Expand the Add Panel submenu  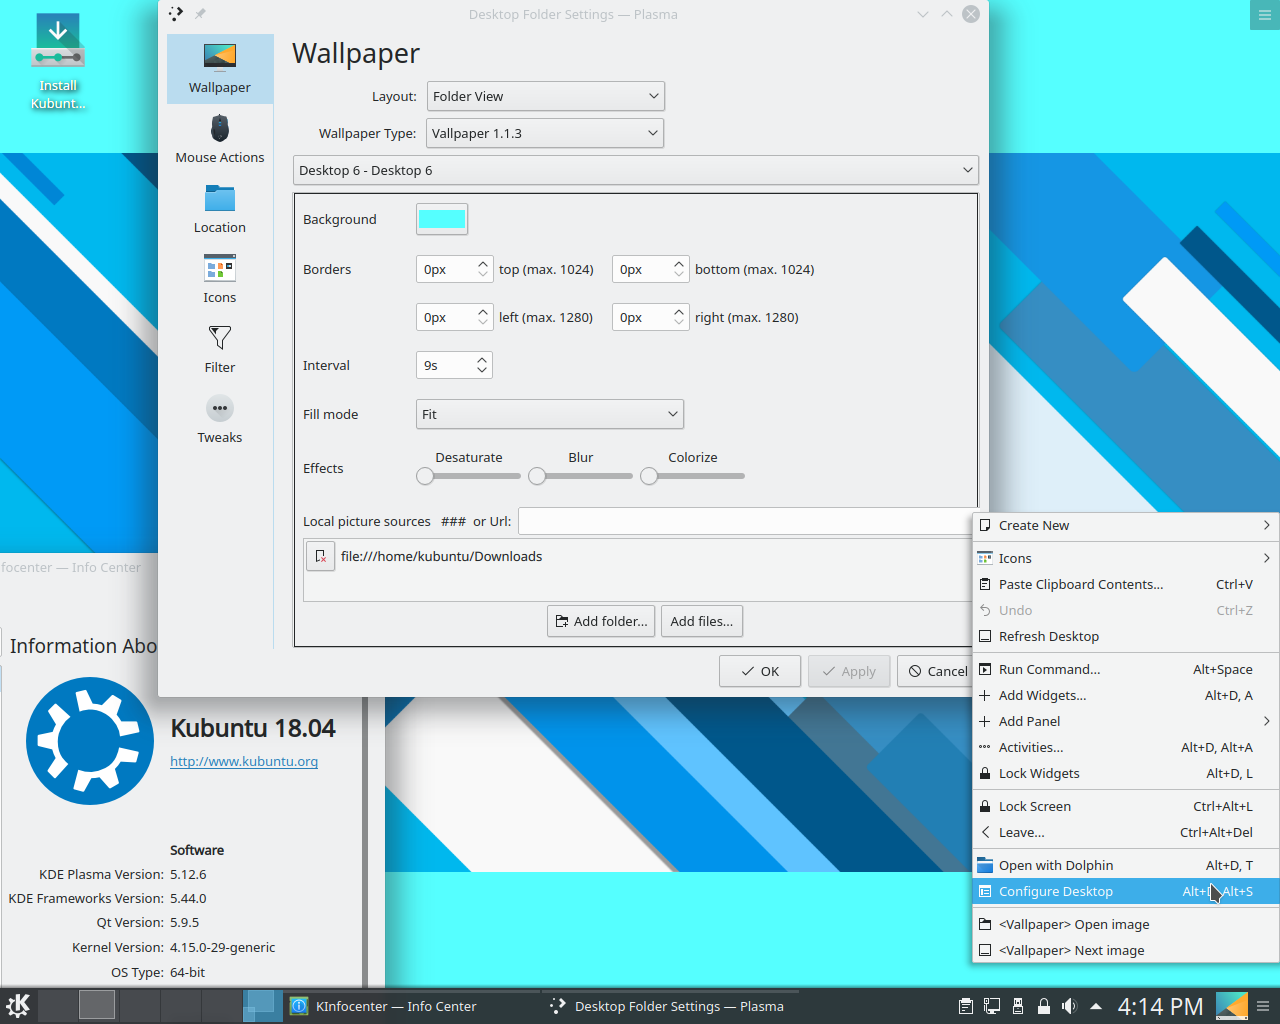(1126, 721)
